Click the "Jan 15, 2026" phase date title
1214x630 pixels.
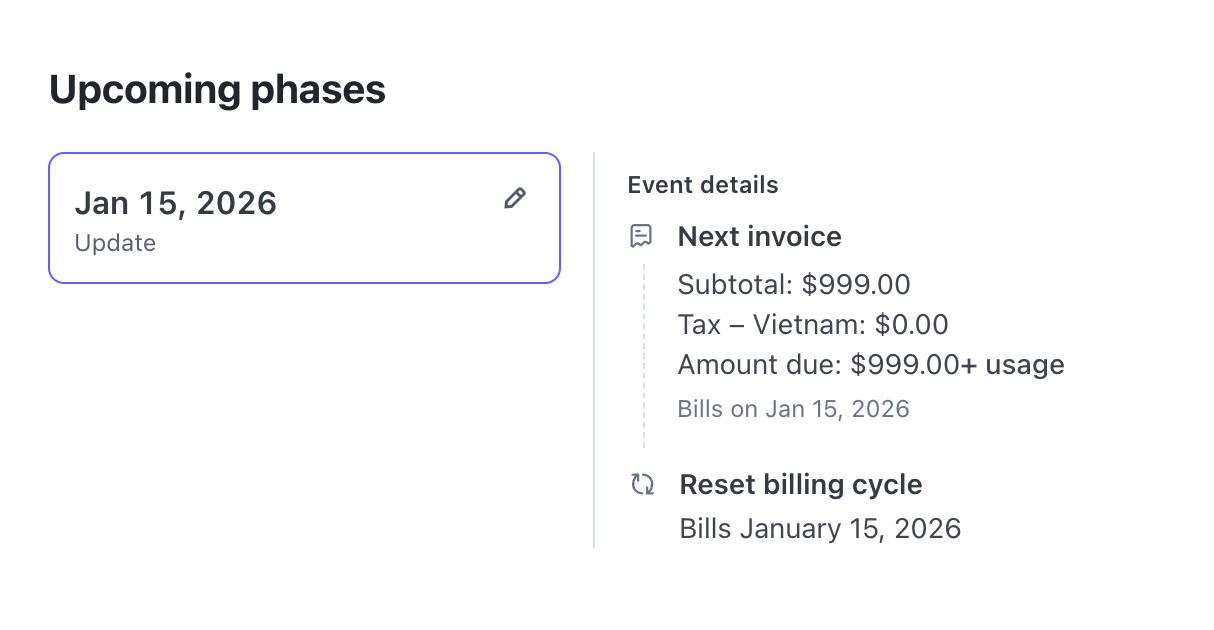tap(176, 203)
